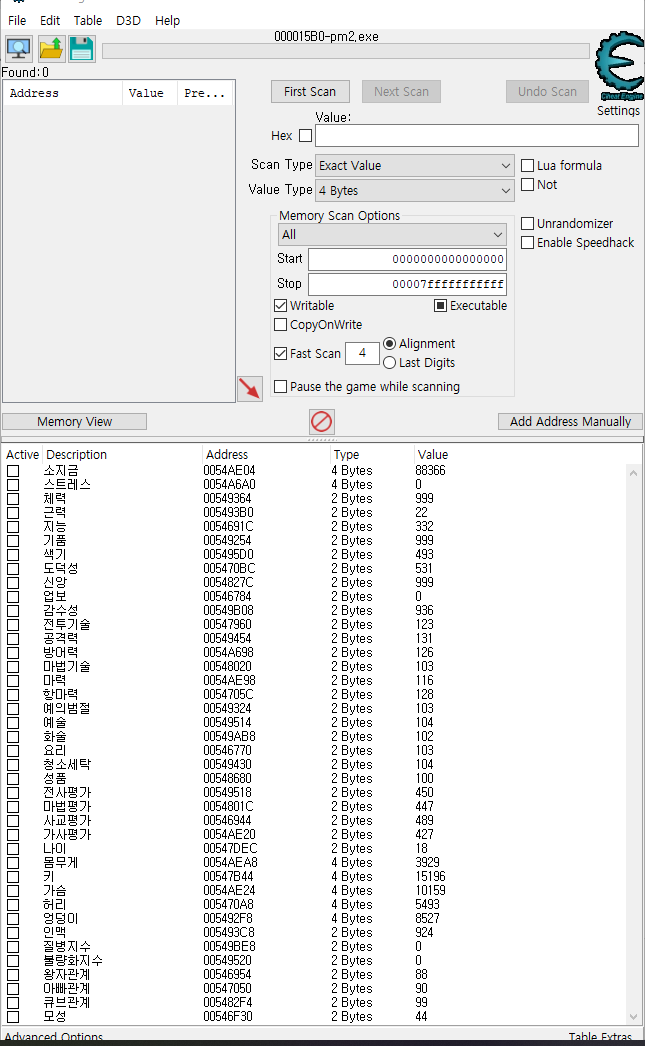Expand the Memory Scan Options All dropdown

pos(392,235)
